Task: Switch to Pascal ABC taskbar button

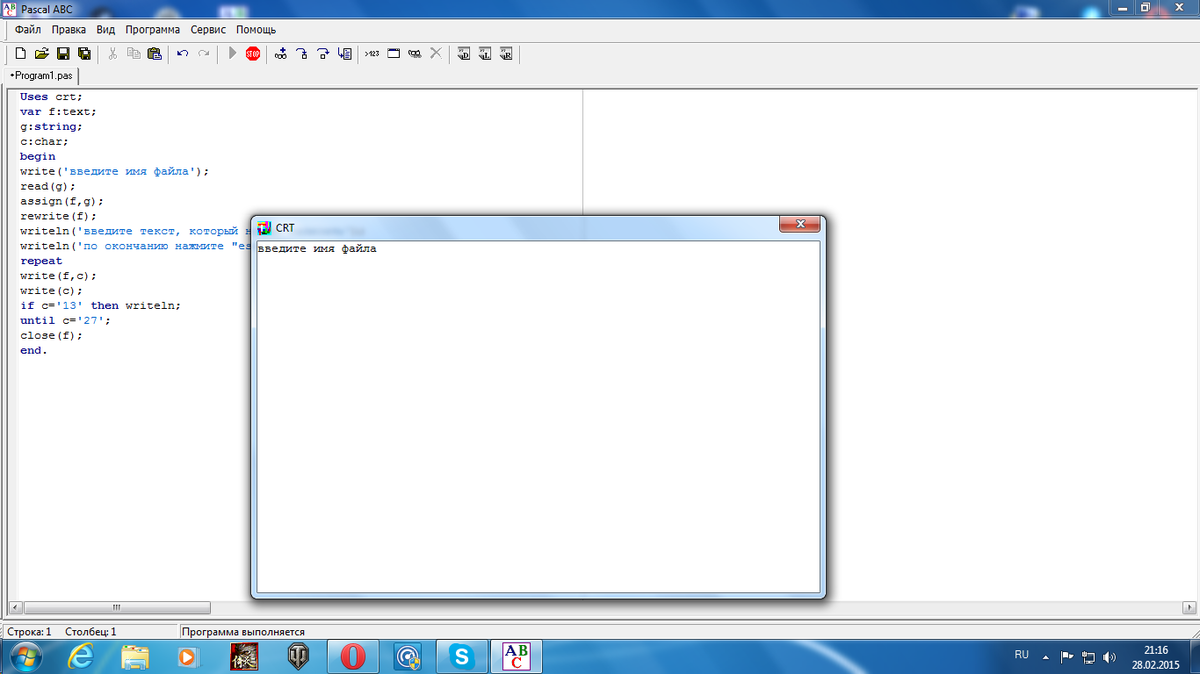Action: (x=516, y=656)
